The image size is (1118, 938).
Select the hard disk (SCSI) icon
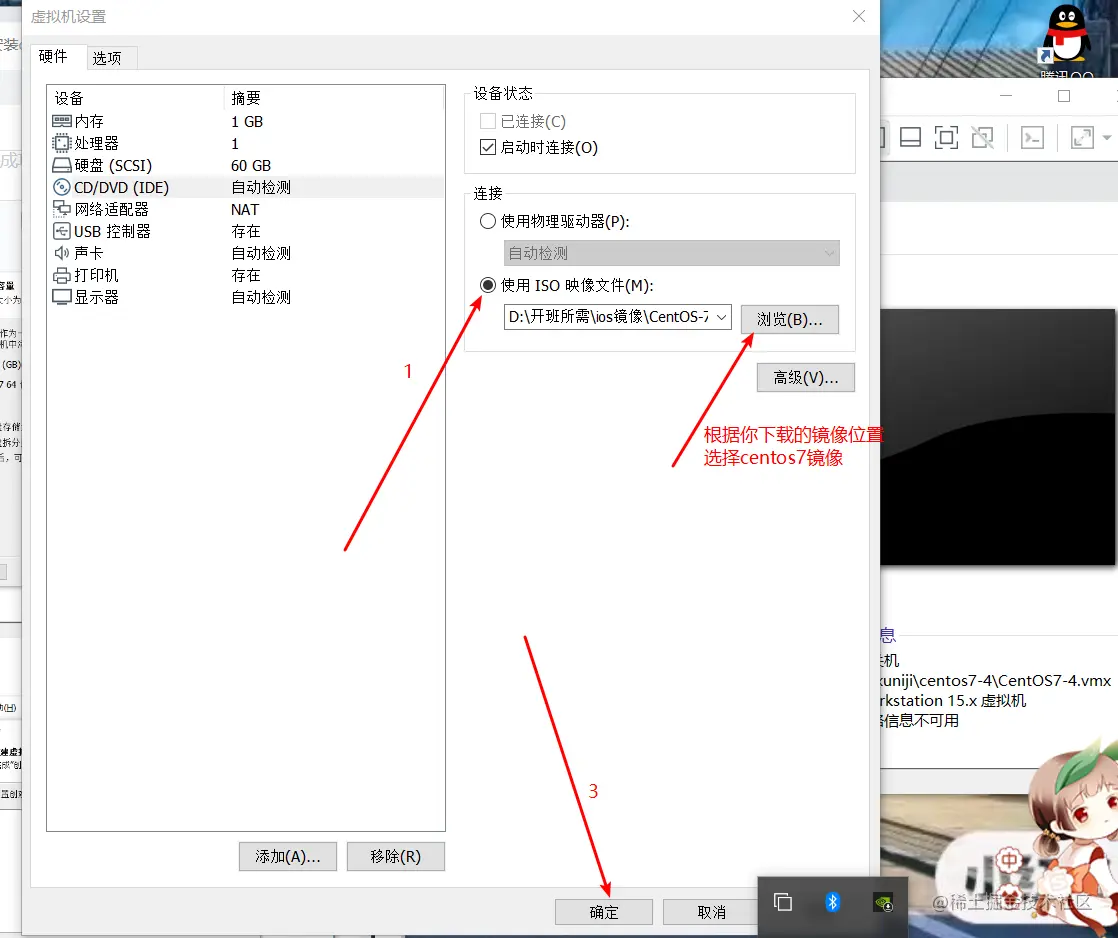(x=62, y=165)
